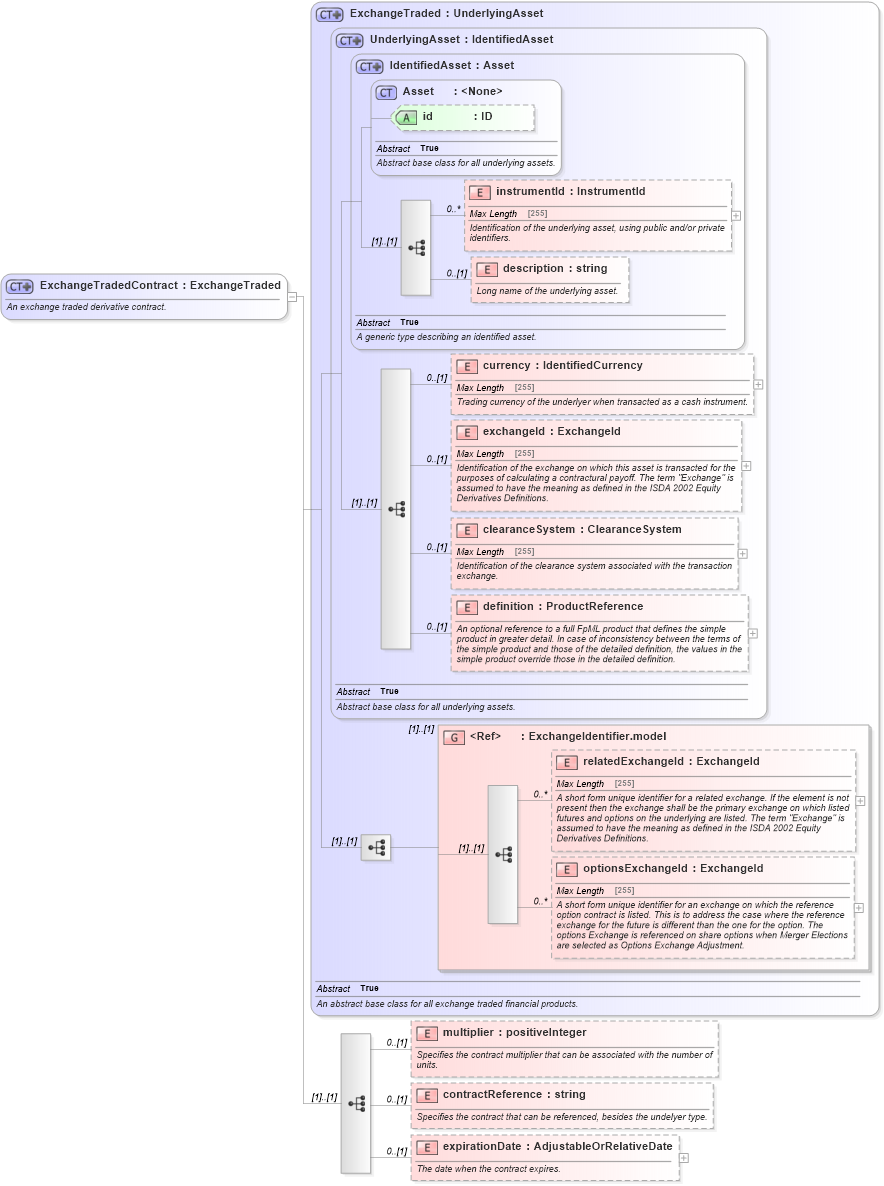Click the CT icon of Asset : <None>
The height and width of the screenshot is (1186, 884).
point(386,92)
